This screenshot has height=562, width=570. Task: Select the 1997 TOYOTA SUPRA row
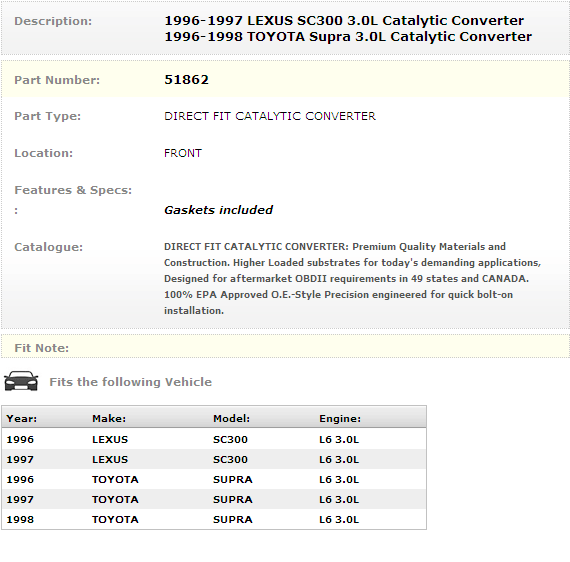tap(214, 499)
